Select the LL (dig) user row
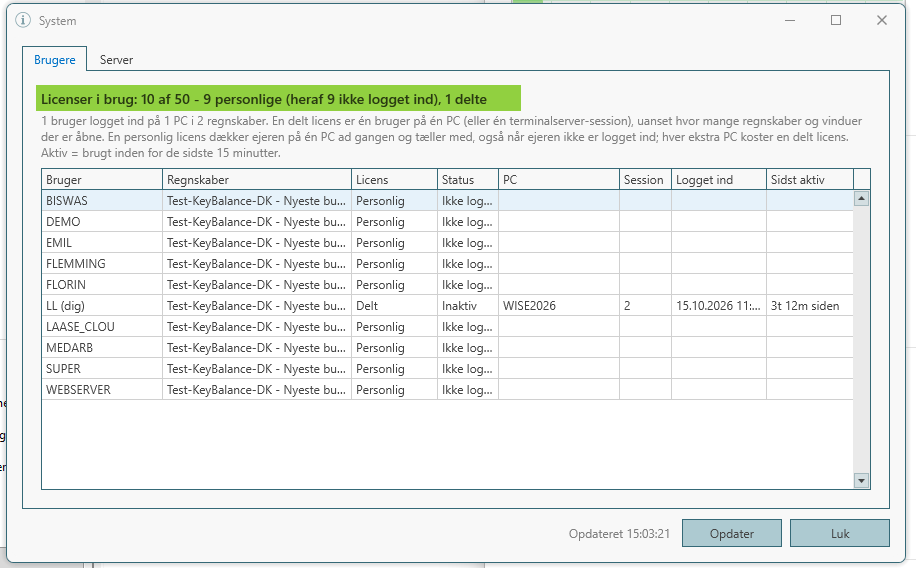The height and width of the screenshot is (568, 916). 447,306
